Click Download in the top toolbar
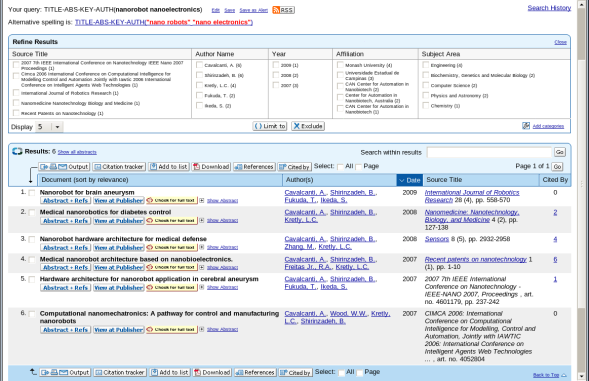 [x=211, y=166]
